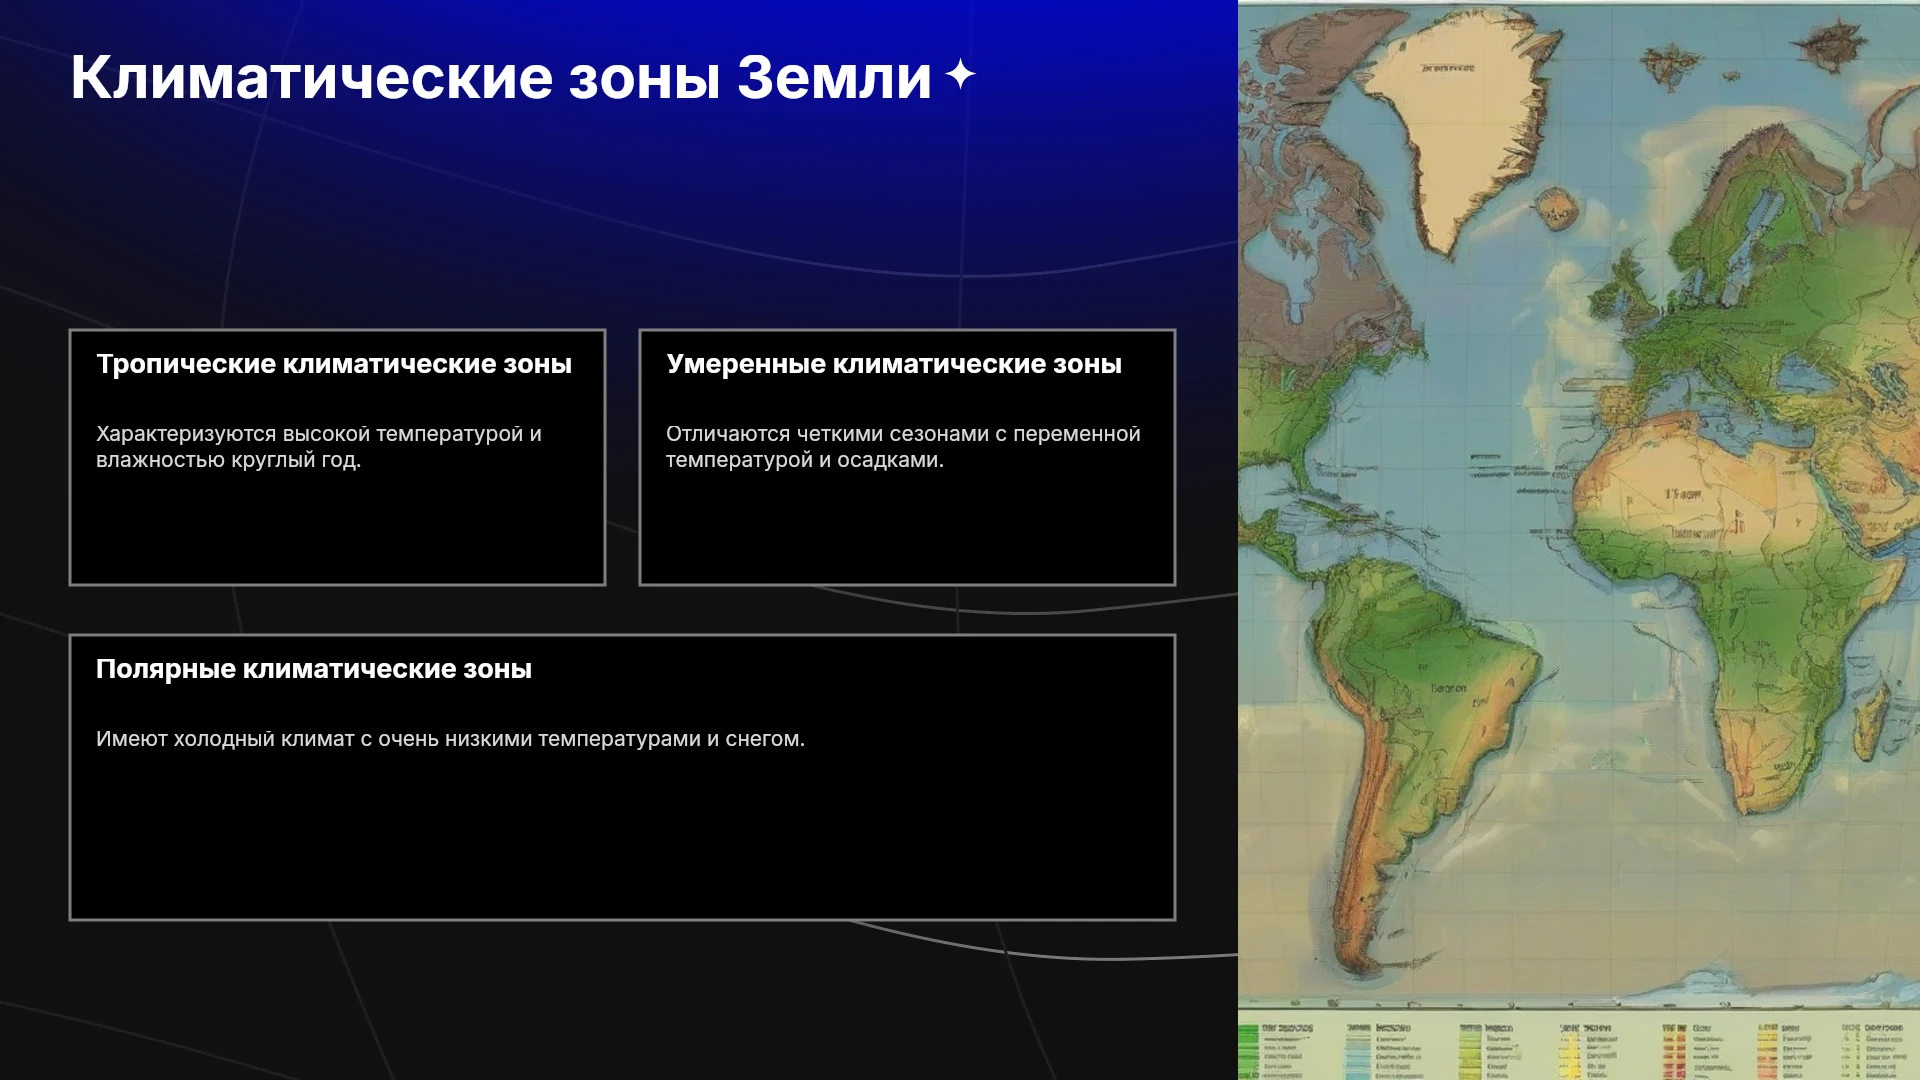Click the 'Тропические климатические зоны' heading
This screenshot has width=1920, height=1080.
(334, 364)
